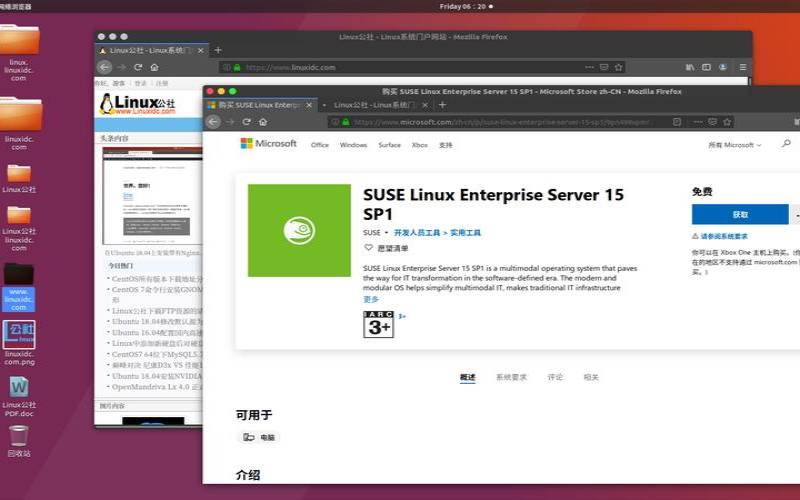Toggle reader view in microsoft.com address bar

click(677, 122)
